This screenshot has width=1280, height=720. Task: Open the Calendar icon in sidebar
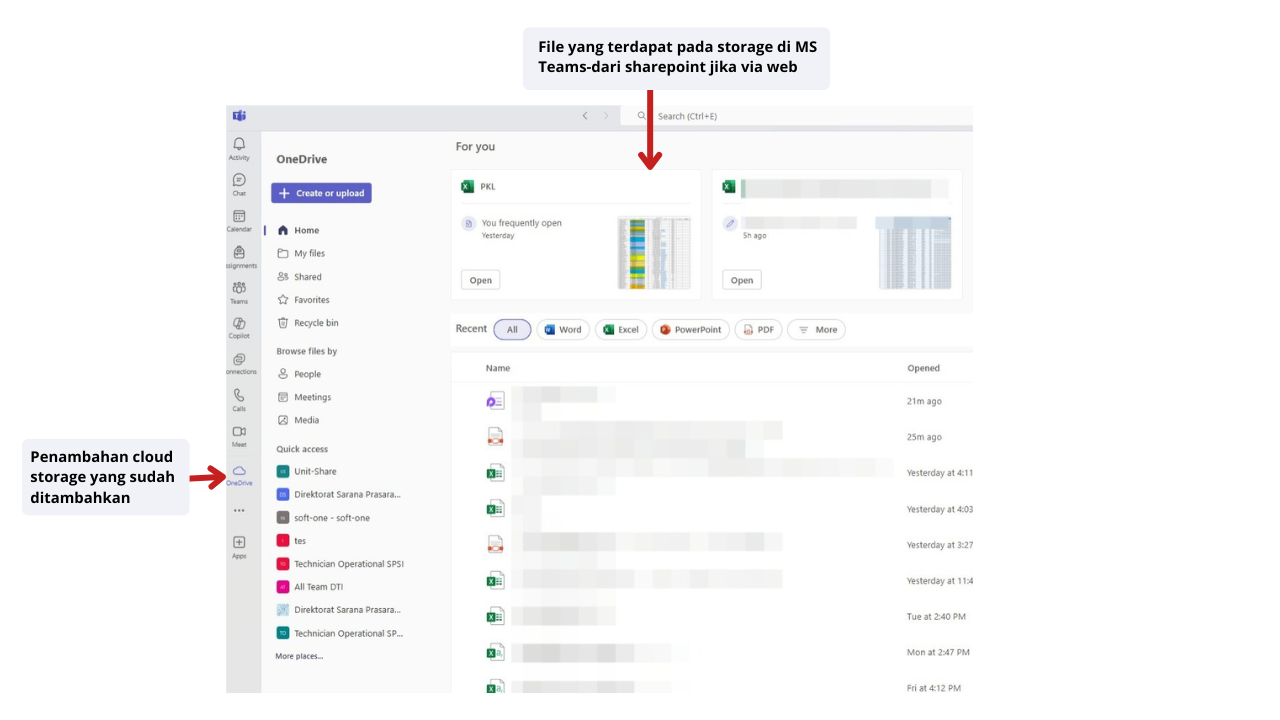coord(239,217)
